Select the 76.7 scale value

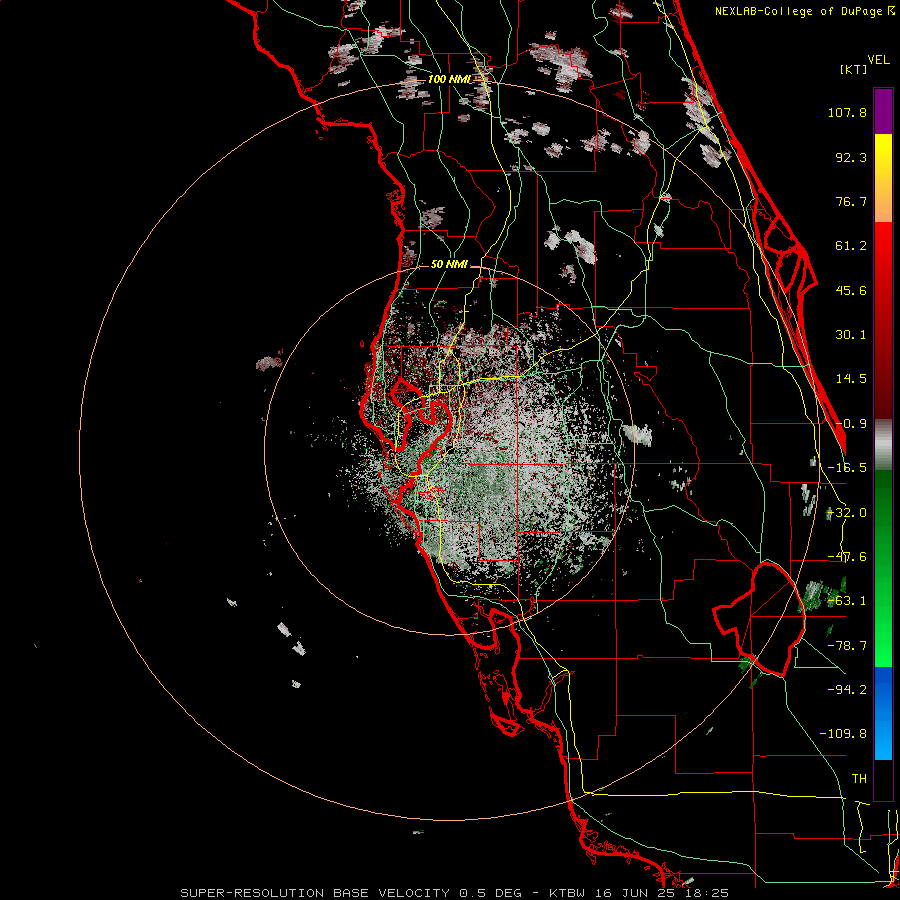pyautogui.click(x=851, y=201)
